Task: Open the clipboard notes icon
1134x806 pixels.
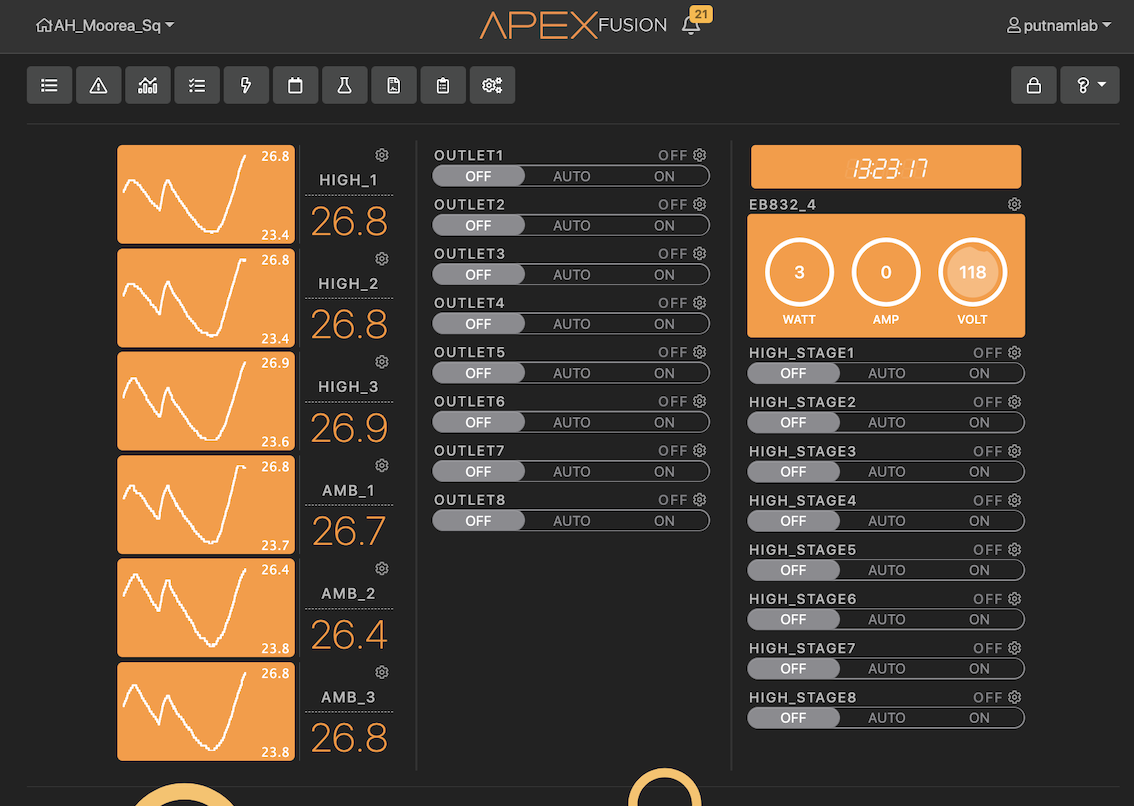Action: coord(443,85)
